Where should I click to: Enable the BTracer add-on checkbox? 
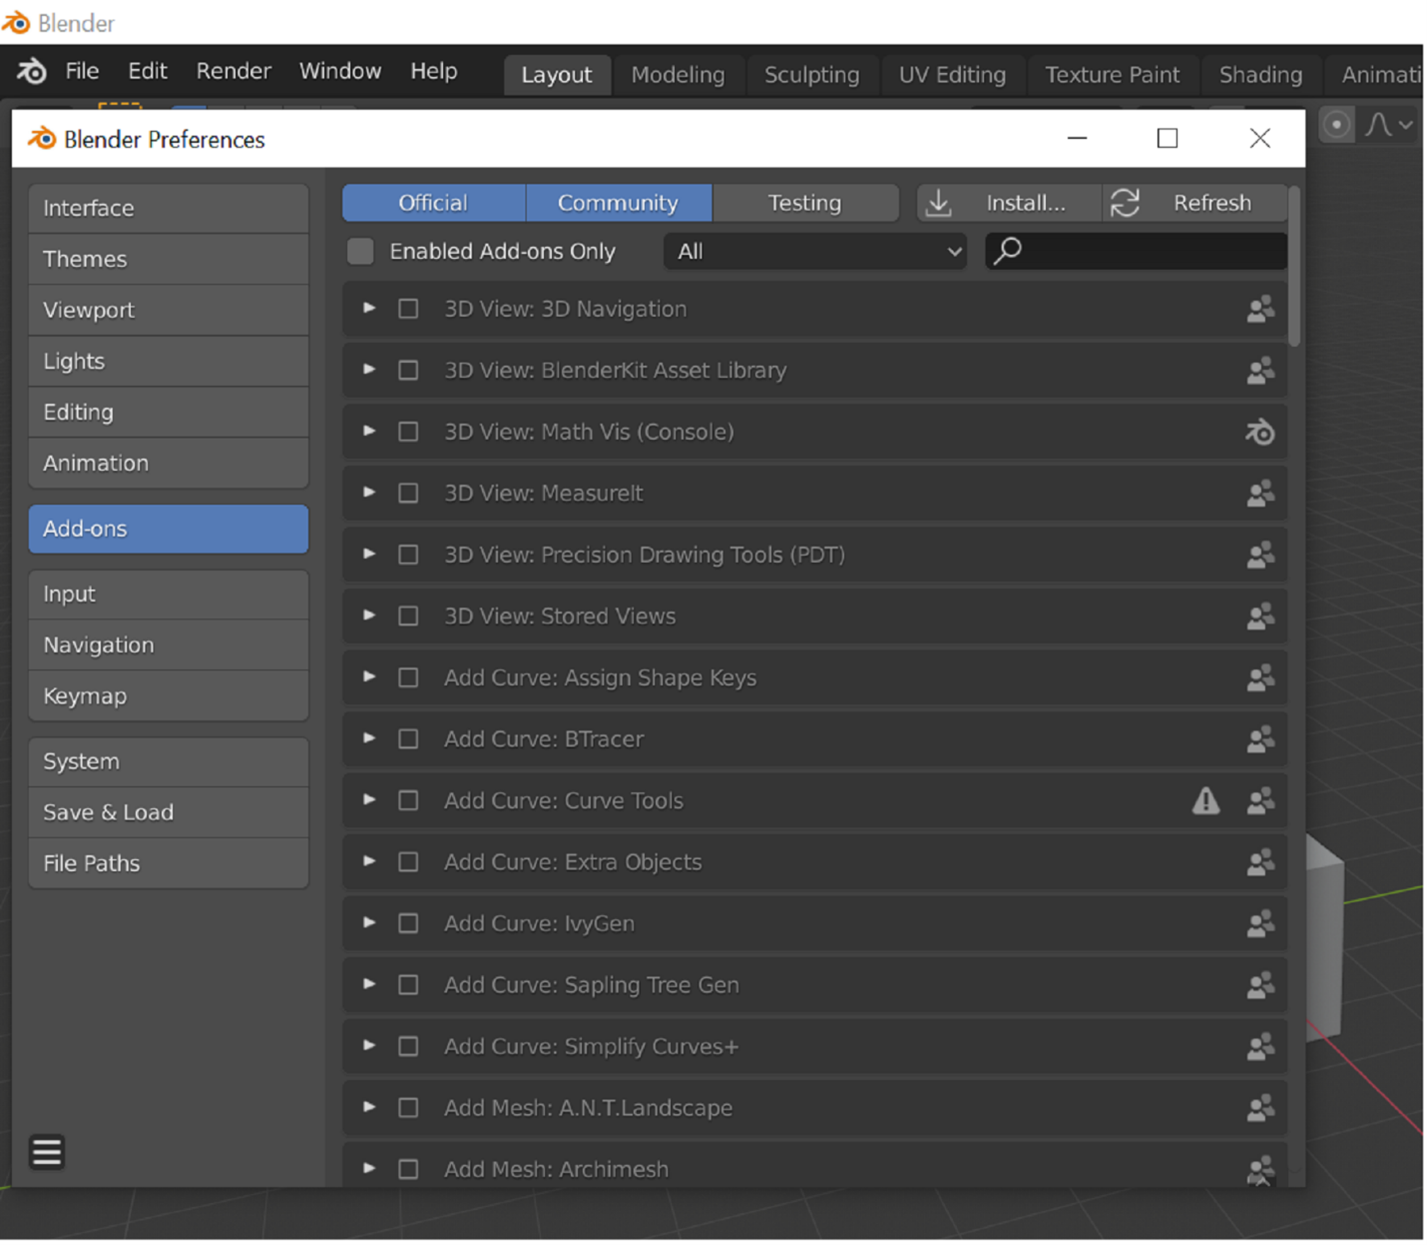point(408,740)
